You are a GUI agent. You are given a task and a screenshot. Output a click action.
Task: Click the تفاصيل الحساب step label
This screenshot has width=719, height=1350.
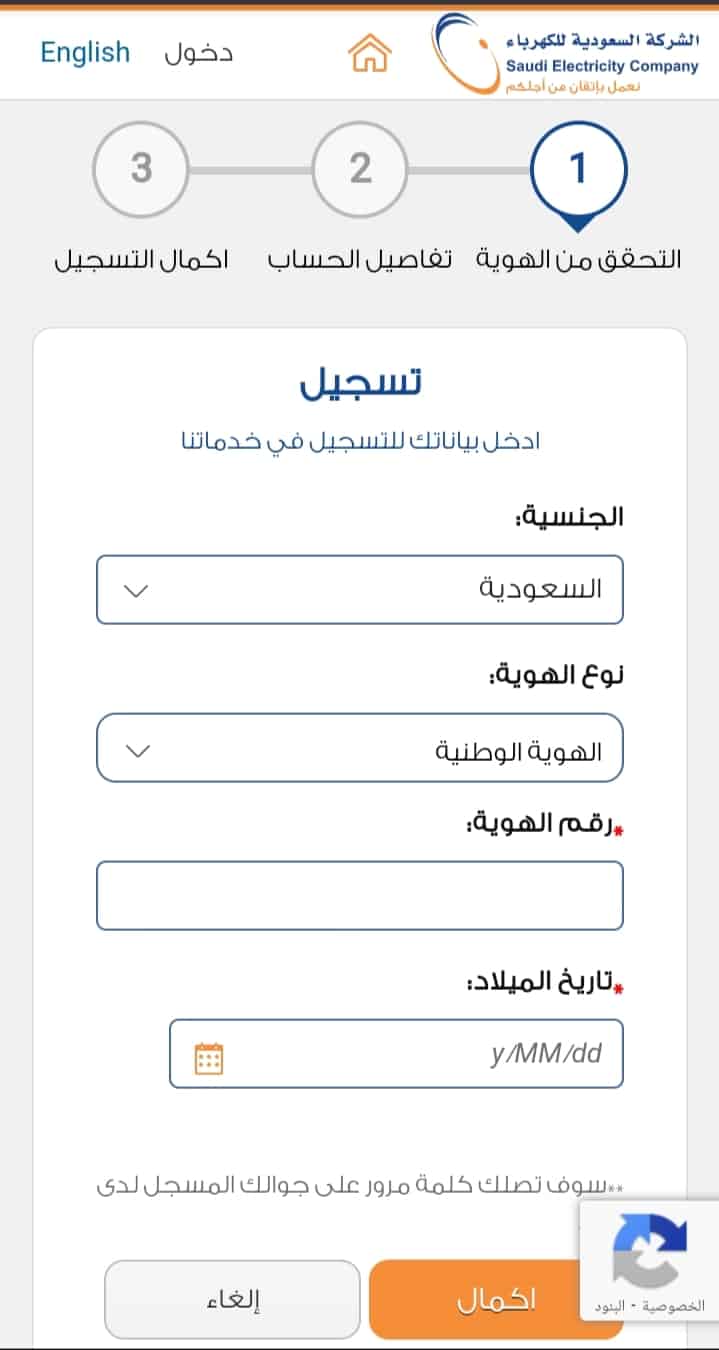click(x=360, y=260)
